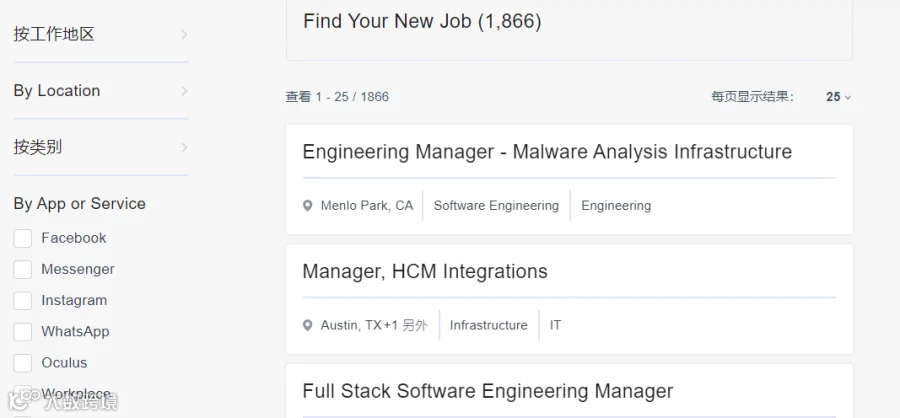This screenshot has width=900, height=418.
Task: Click the Infrastructure tag on HCM job
Action: point(488,325)
